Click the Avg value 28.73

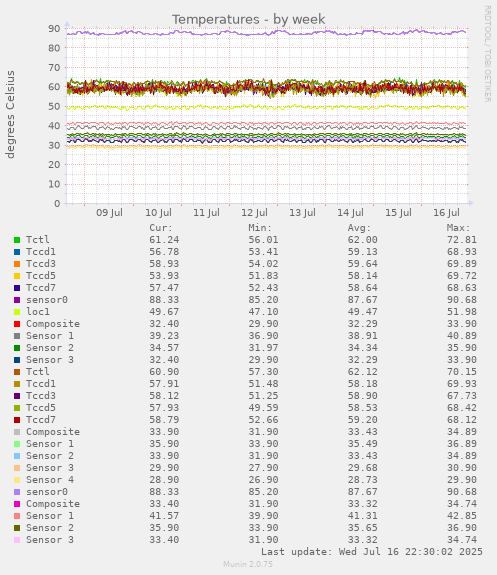click(x=362, y=480)
